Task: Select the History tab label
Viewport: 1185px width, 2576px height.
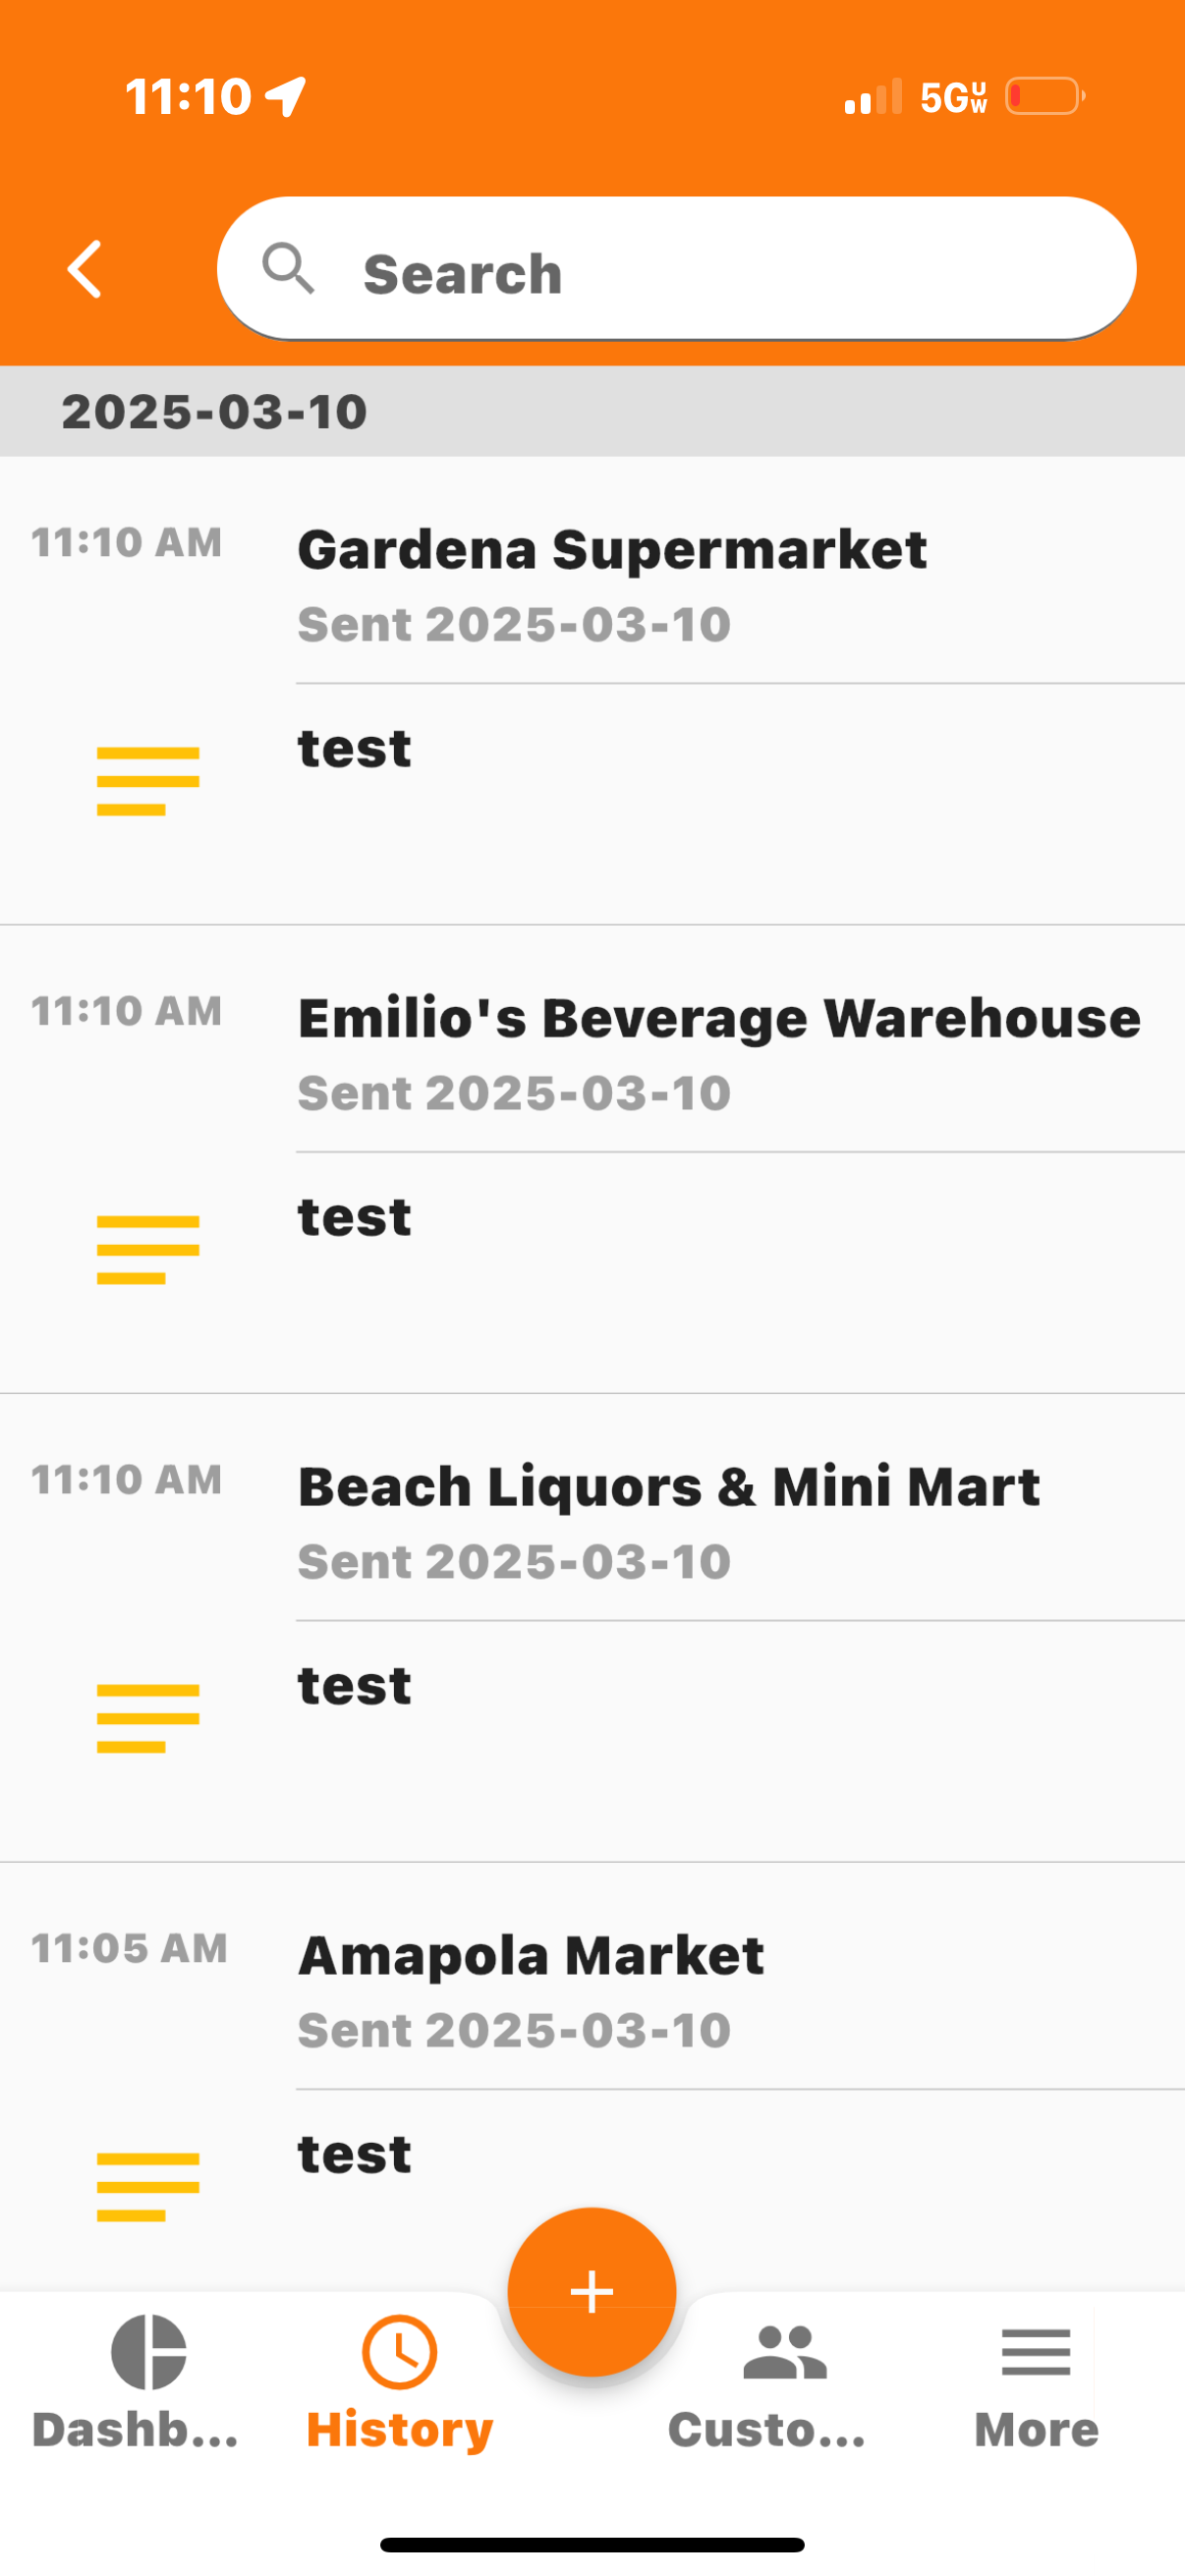Action: pyautogui.click(x=399, y=2430)
